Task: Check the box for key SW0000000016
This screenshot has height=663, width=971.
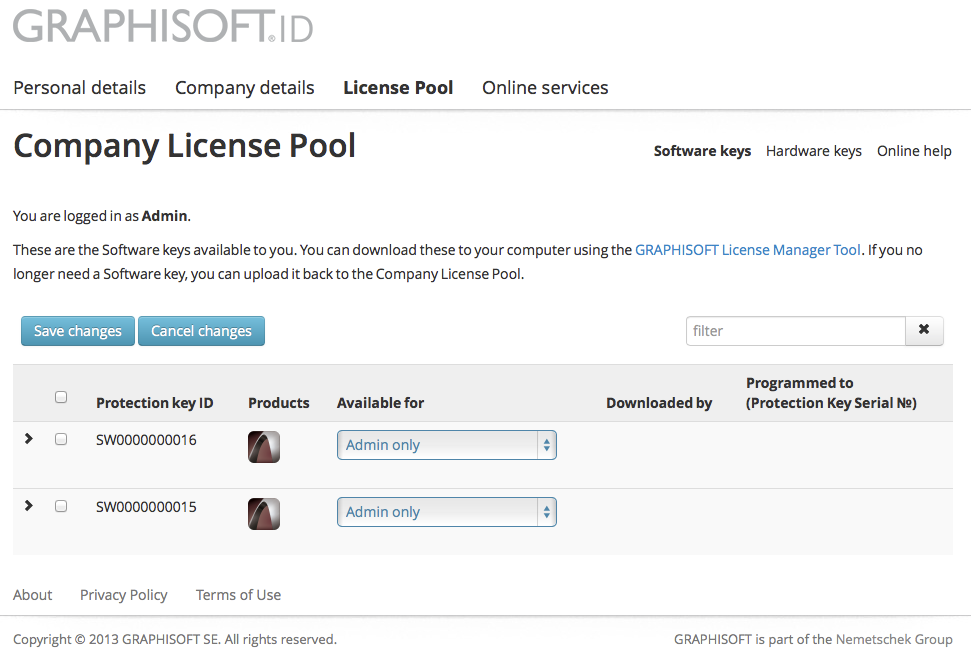Action: tap(61, 439)
